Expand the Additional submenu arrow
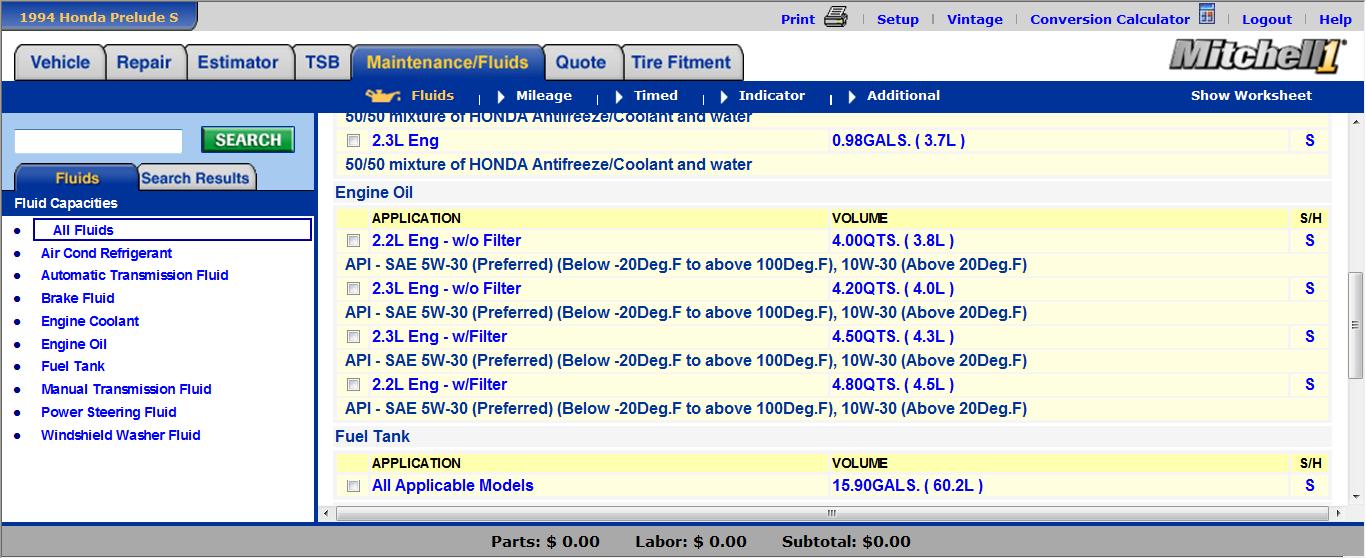Screen dimensions: 1366x559 click(x=852, y=97)
